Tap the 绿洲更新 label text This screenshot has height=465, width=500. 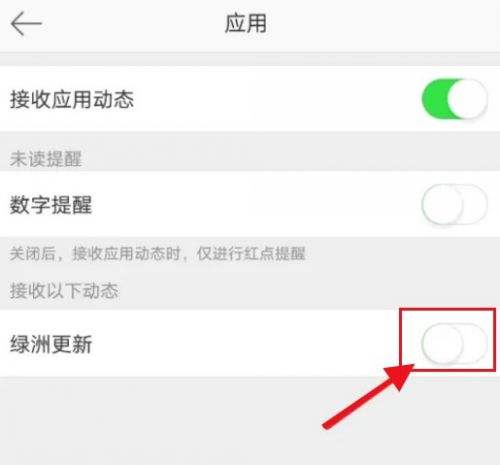(51, 344)
